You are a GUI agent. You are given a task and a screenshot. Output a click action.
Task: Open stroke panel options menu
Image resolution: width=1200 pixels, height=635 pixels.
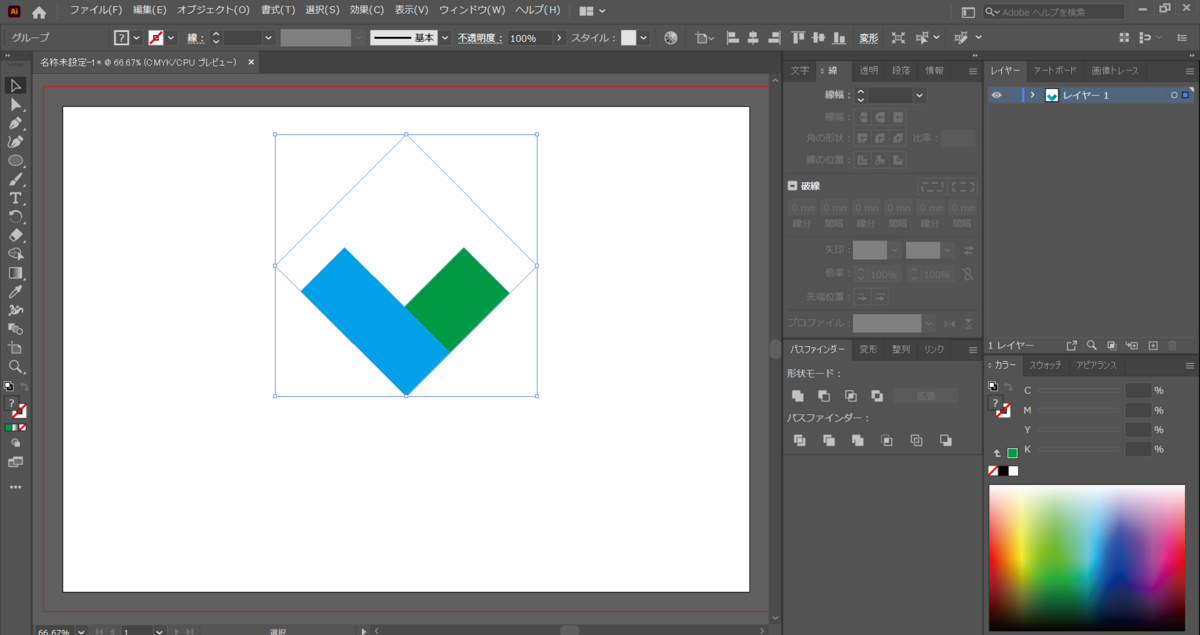pyautogui.click(x=973, y=71)
